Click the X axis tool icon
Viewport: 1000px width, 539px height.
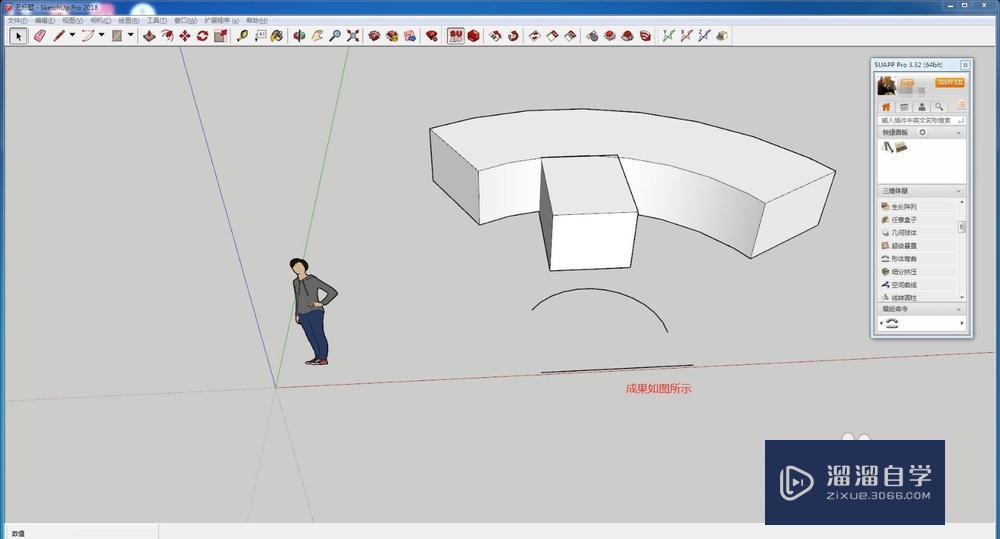pos(686,36)
